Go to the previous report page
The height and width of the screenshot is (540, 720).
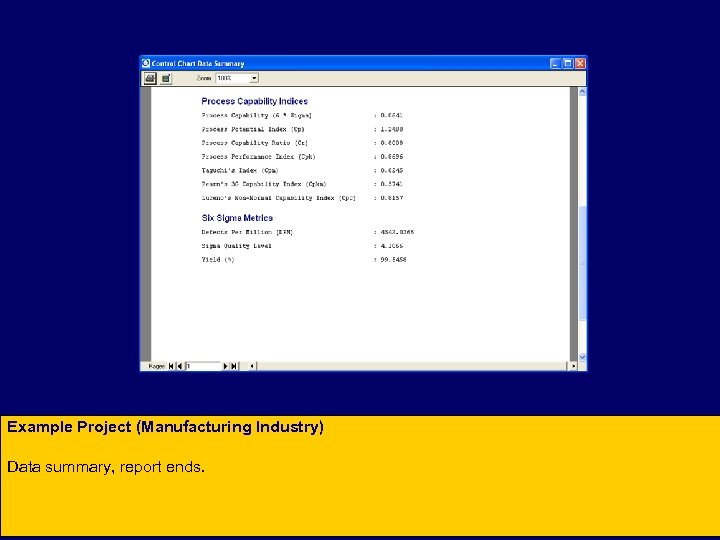tap(180, 366)
